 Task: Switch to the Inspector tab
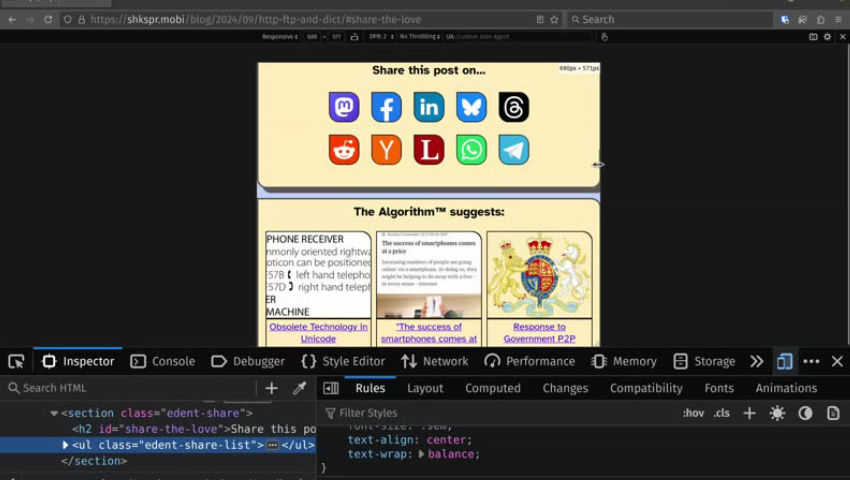pos(78,361)
